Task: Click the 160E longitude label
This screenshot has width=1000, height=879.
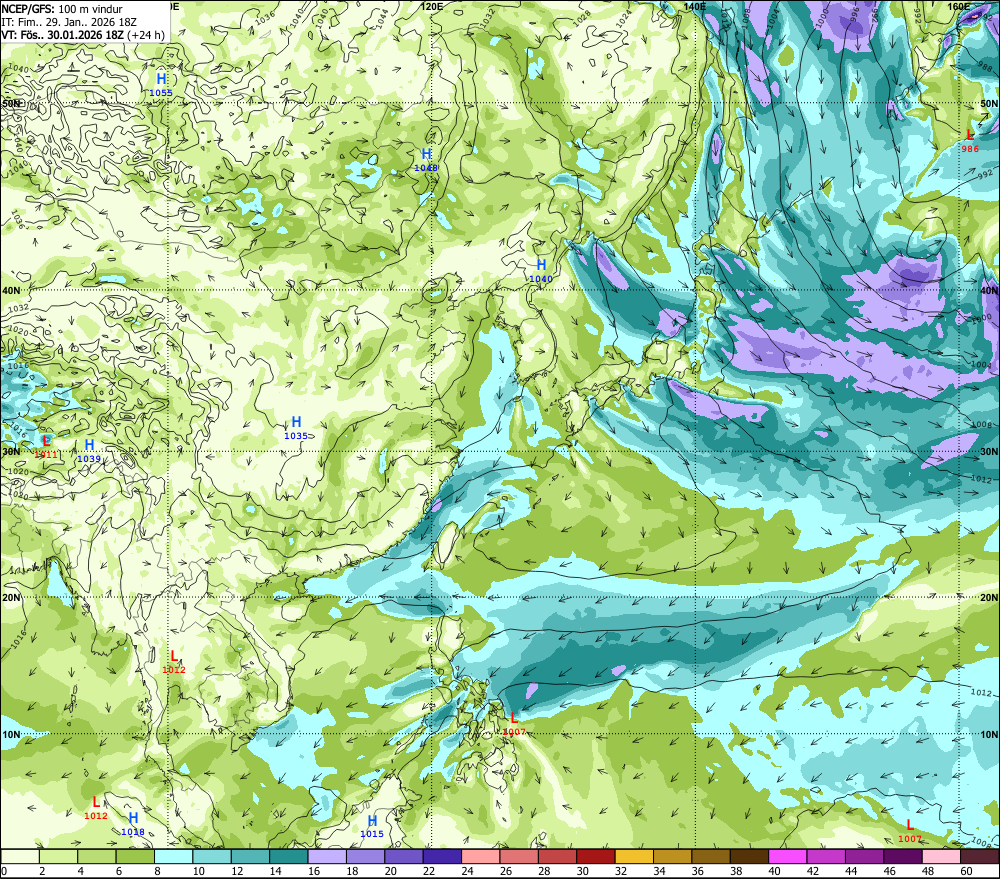Action: [959, 6]
